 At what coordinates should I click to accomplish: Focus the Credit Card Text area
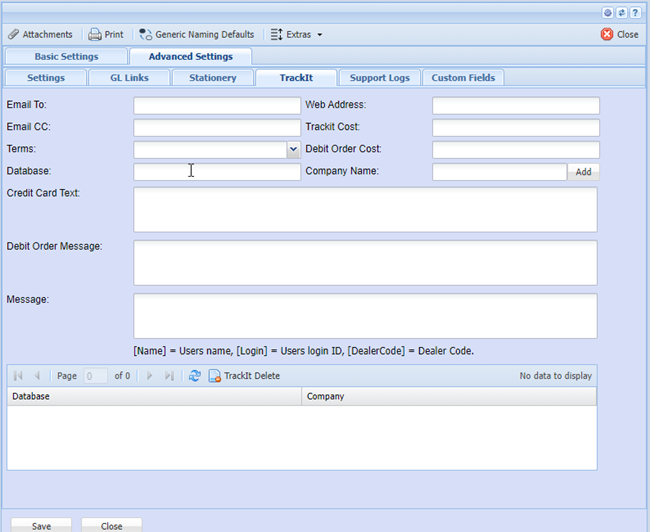coord(365,209)
